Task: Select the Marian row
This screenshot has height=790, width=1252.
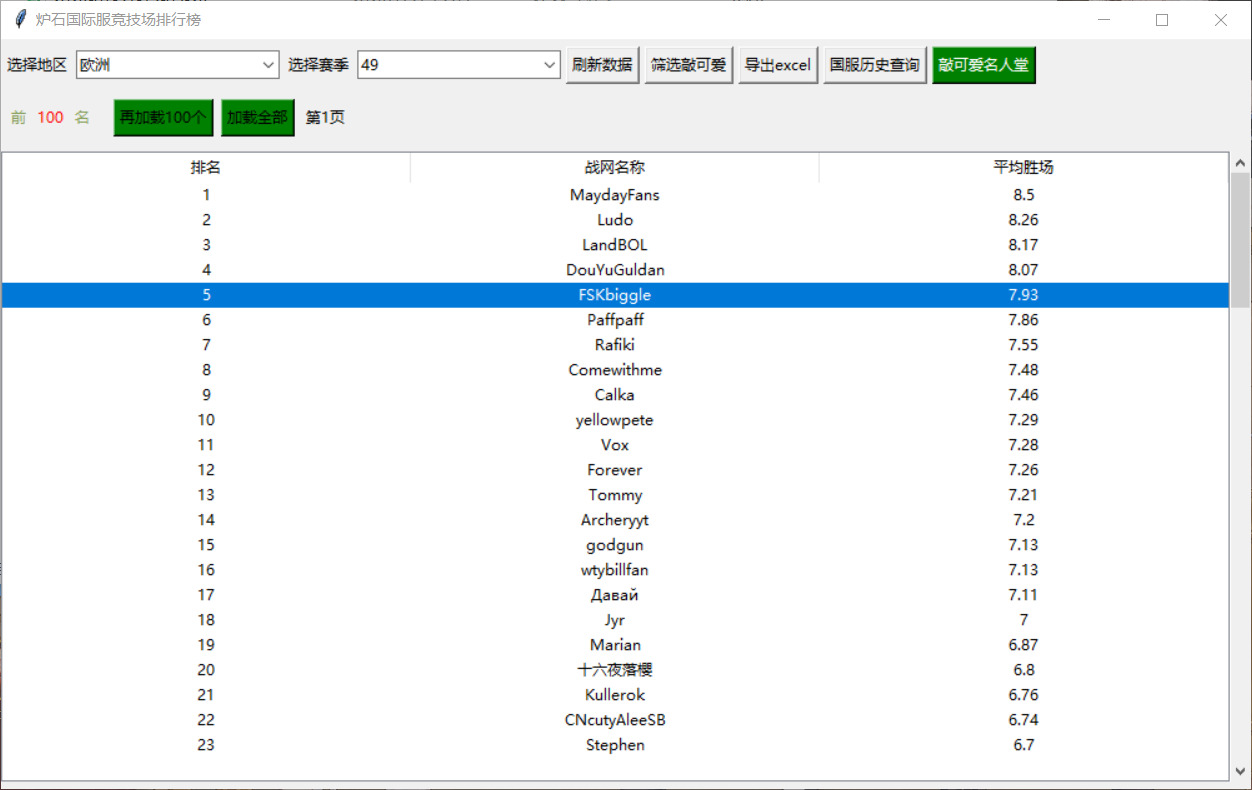Action: pyautogui.click(x=615, y=645)
